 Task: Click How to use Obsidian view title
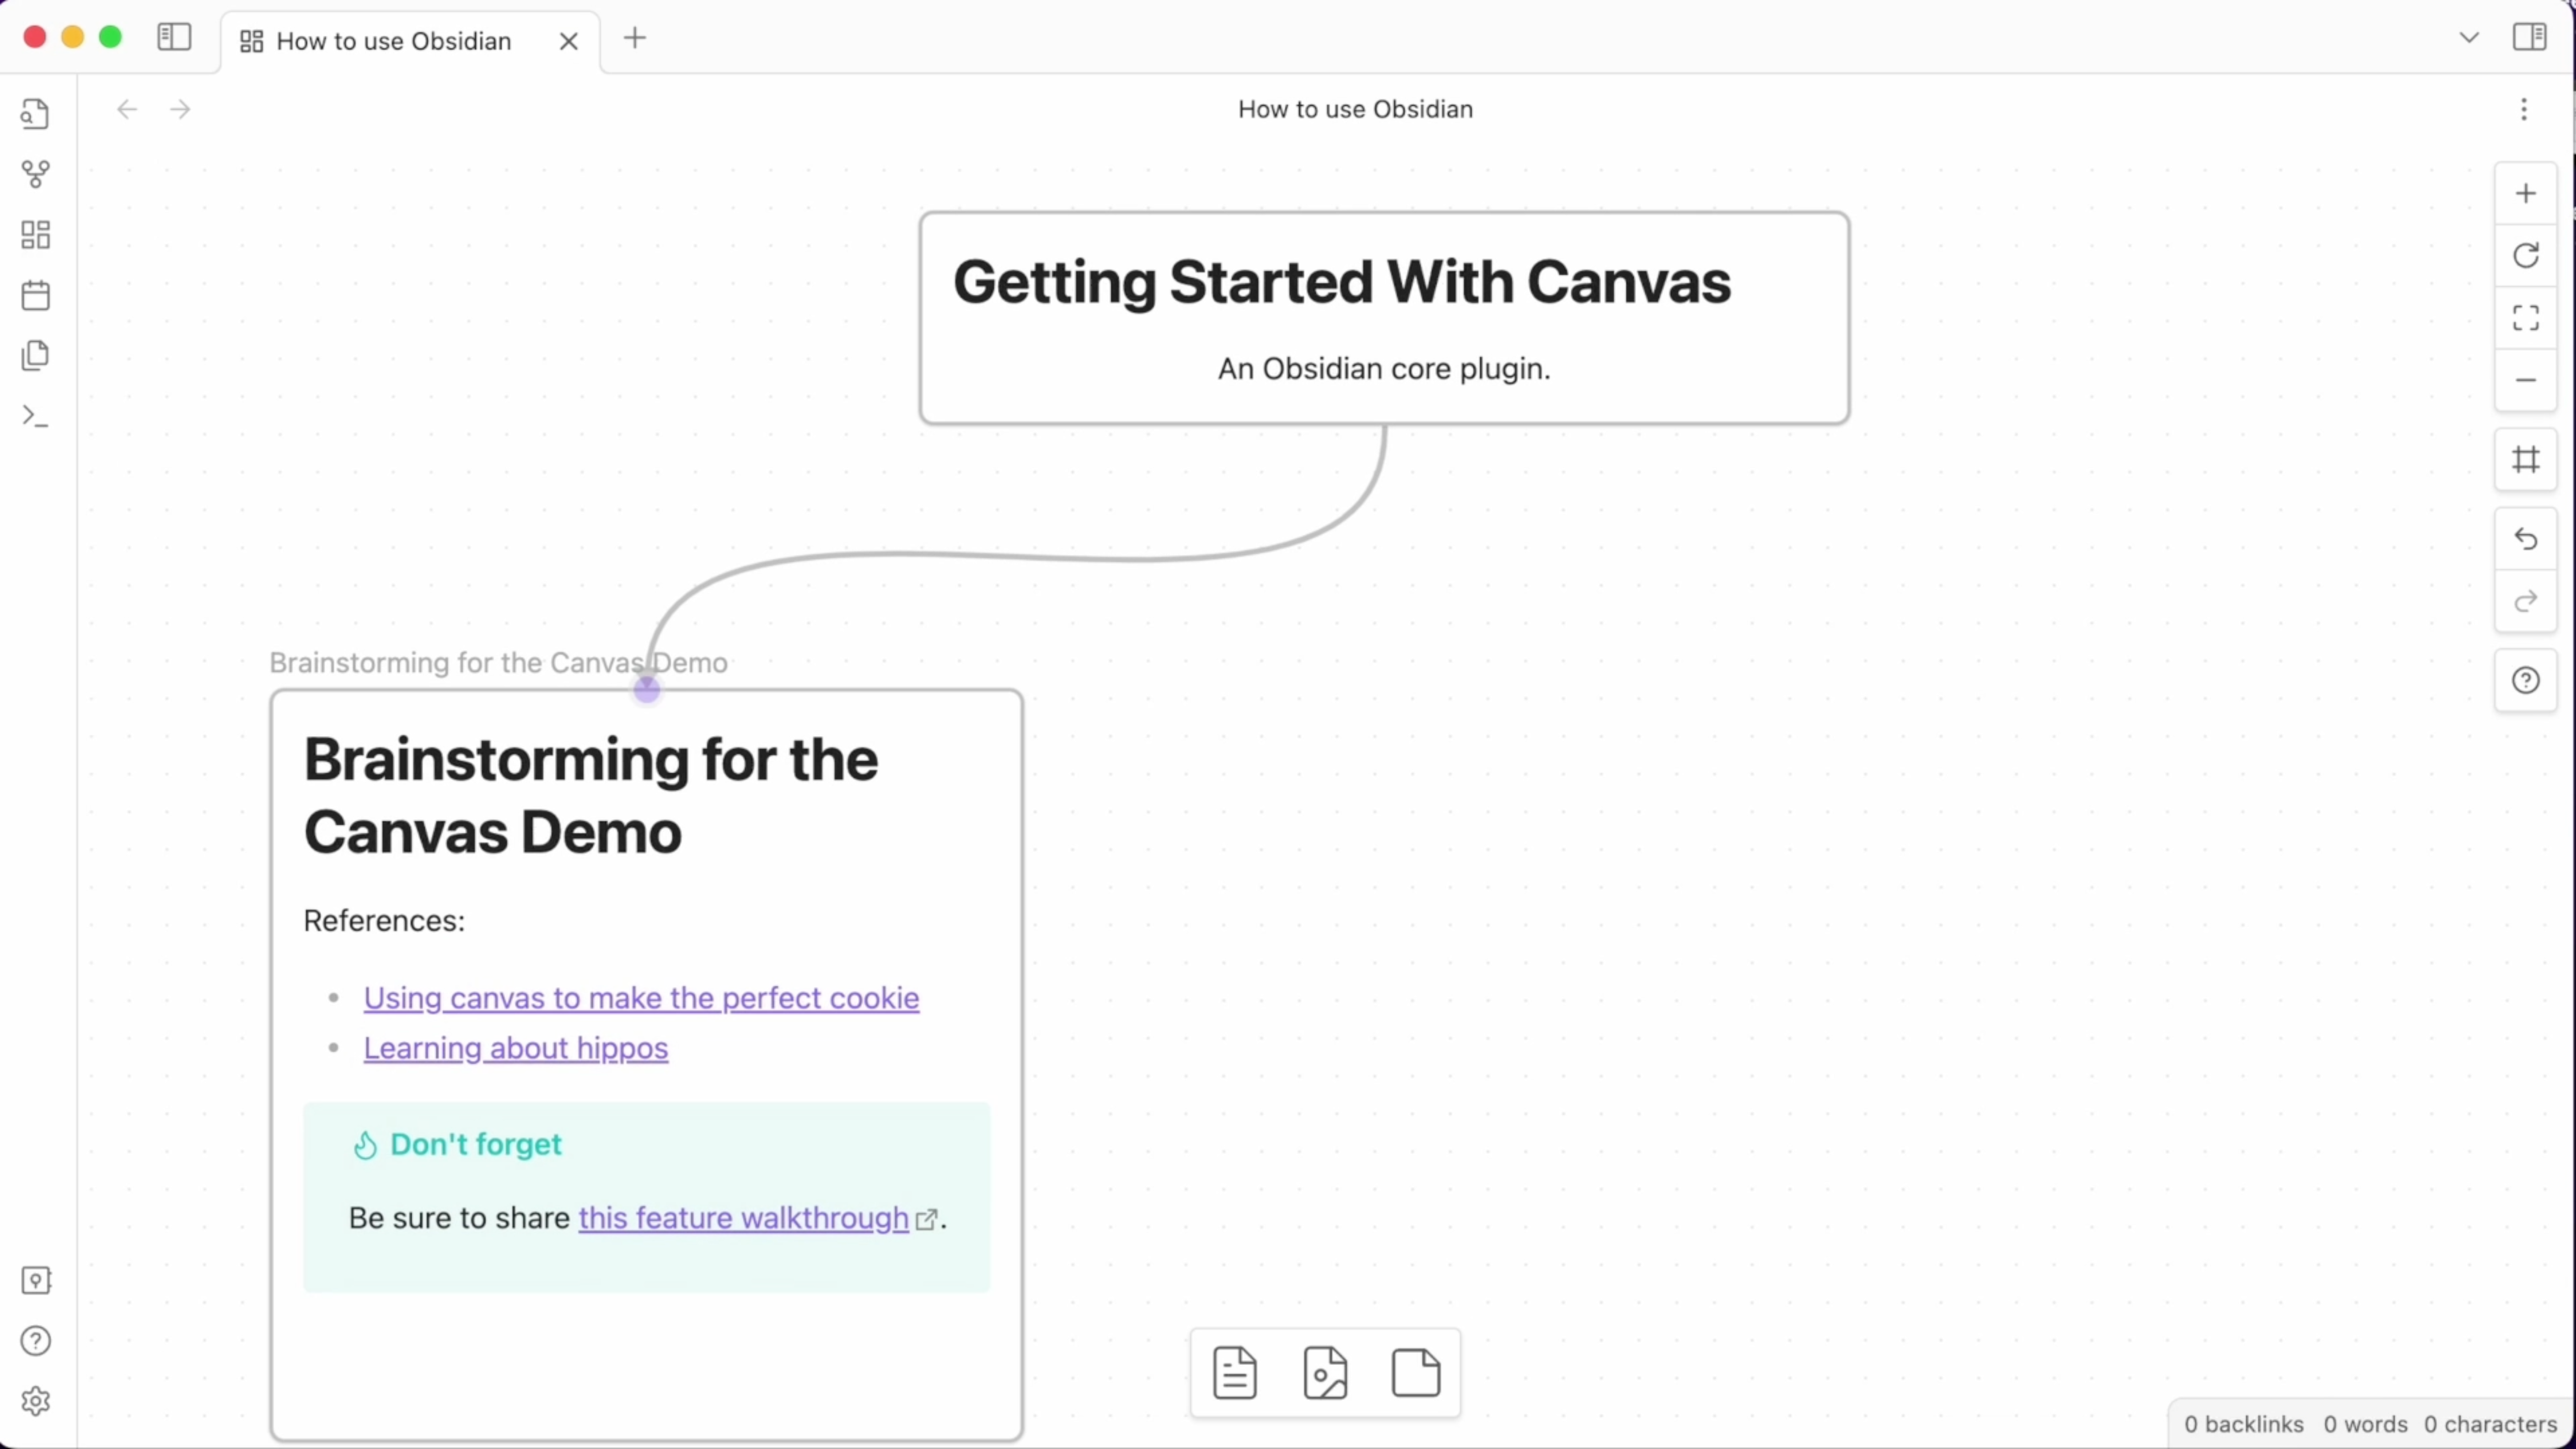point(1355,109)
